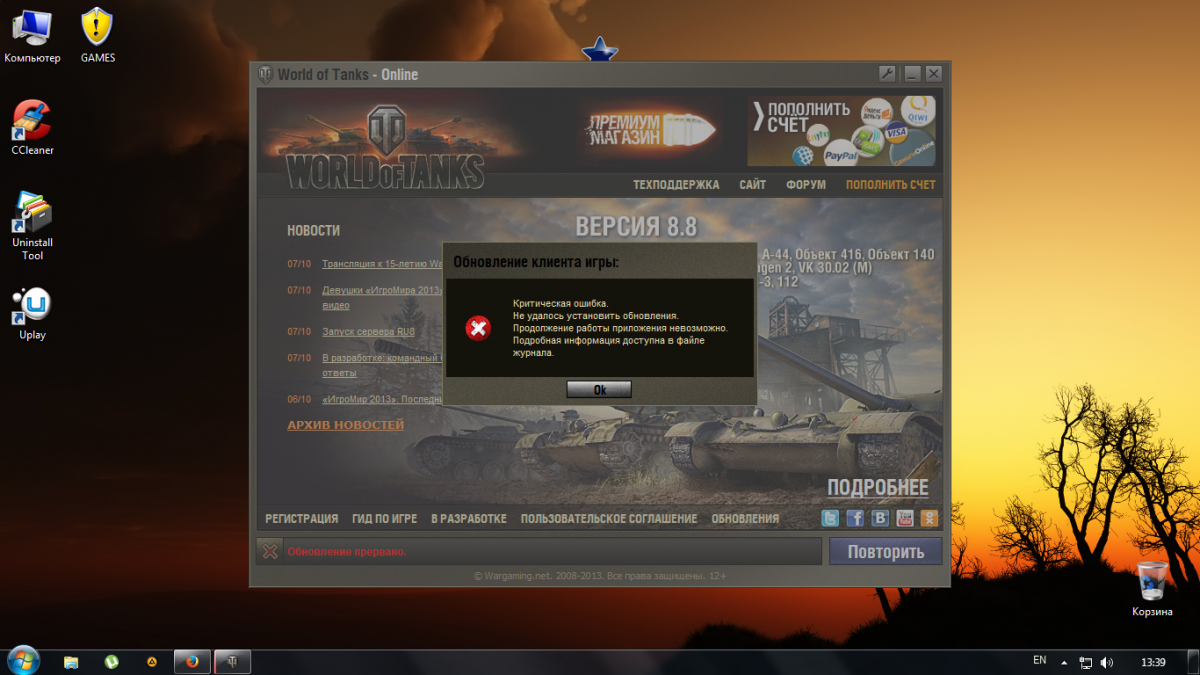Viewport: 1200px width, 675px height.
Task: Click Ok in the update error dialog
Action: pos(599,390)
